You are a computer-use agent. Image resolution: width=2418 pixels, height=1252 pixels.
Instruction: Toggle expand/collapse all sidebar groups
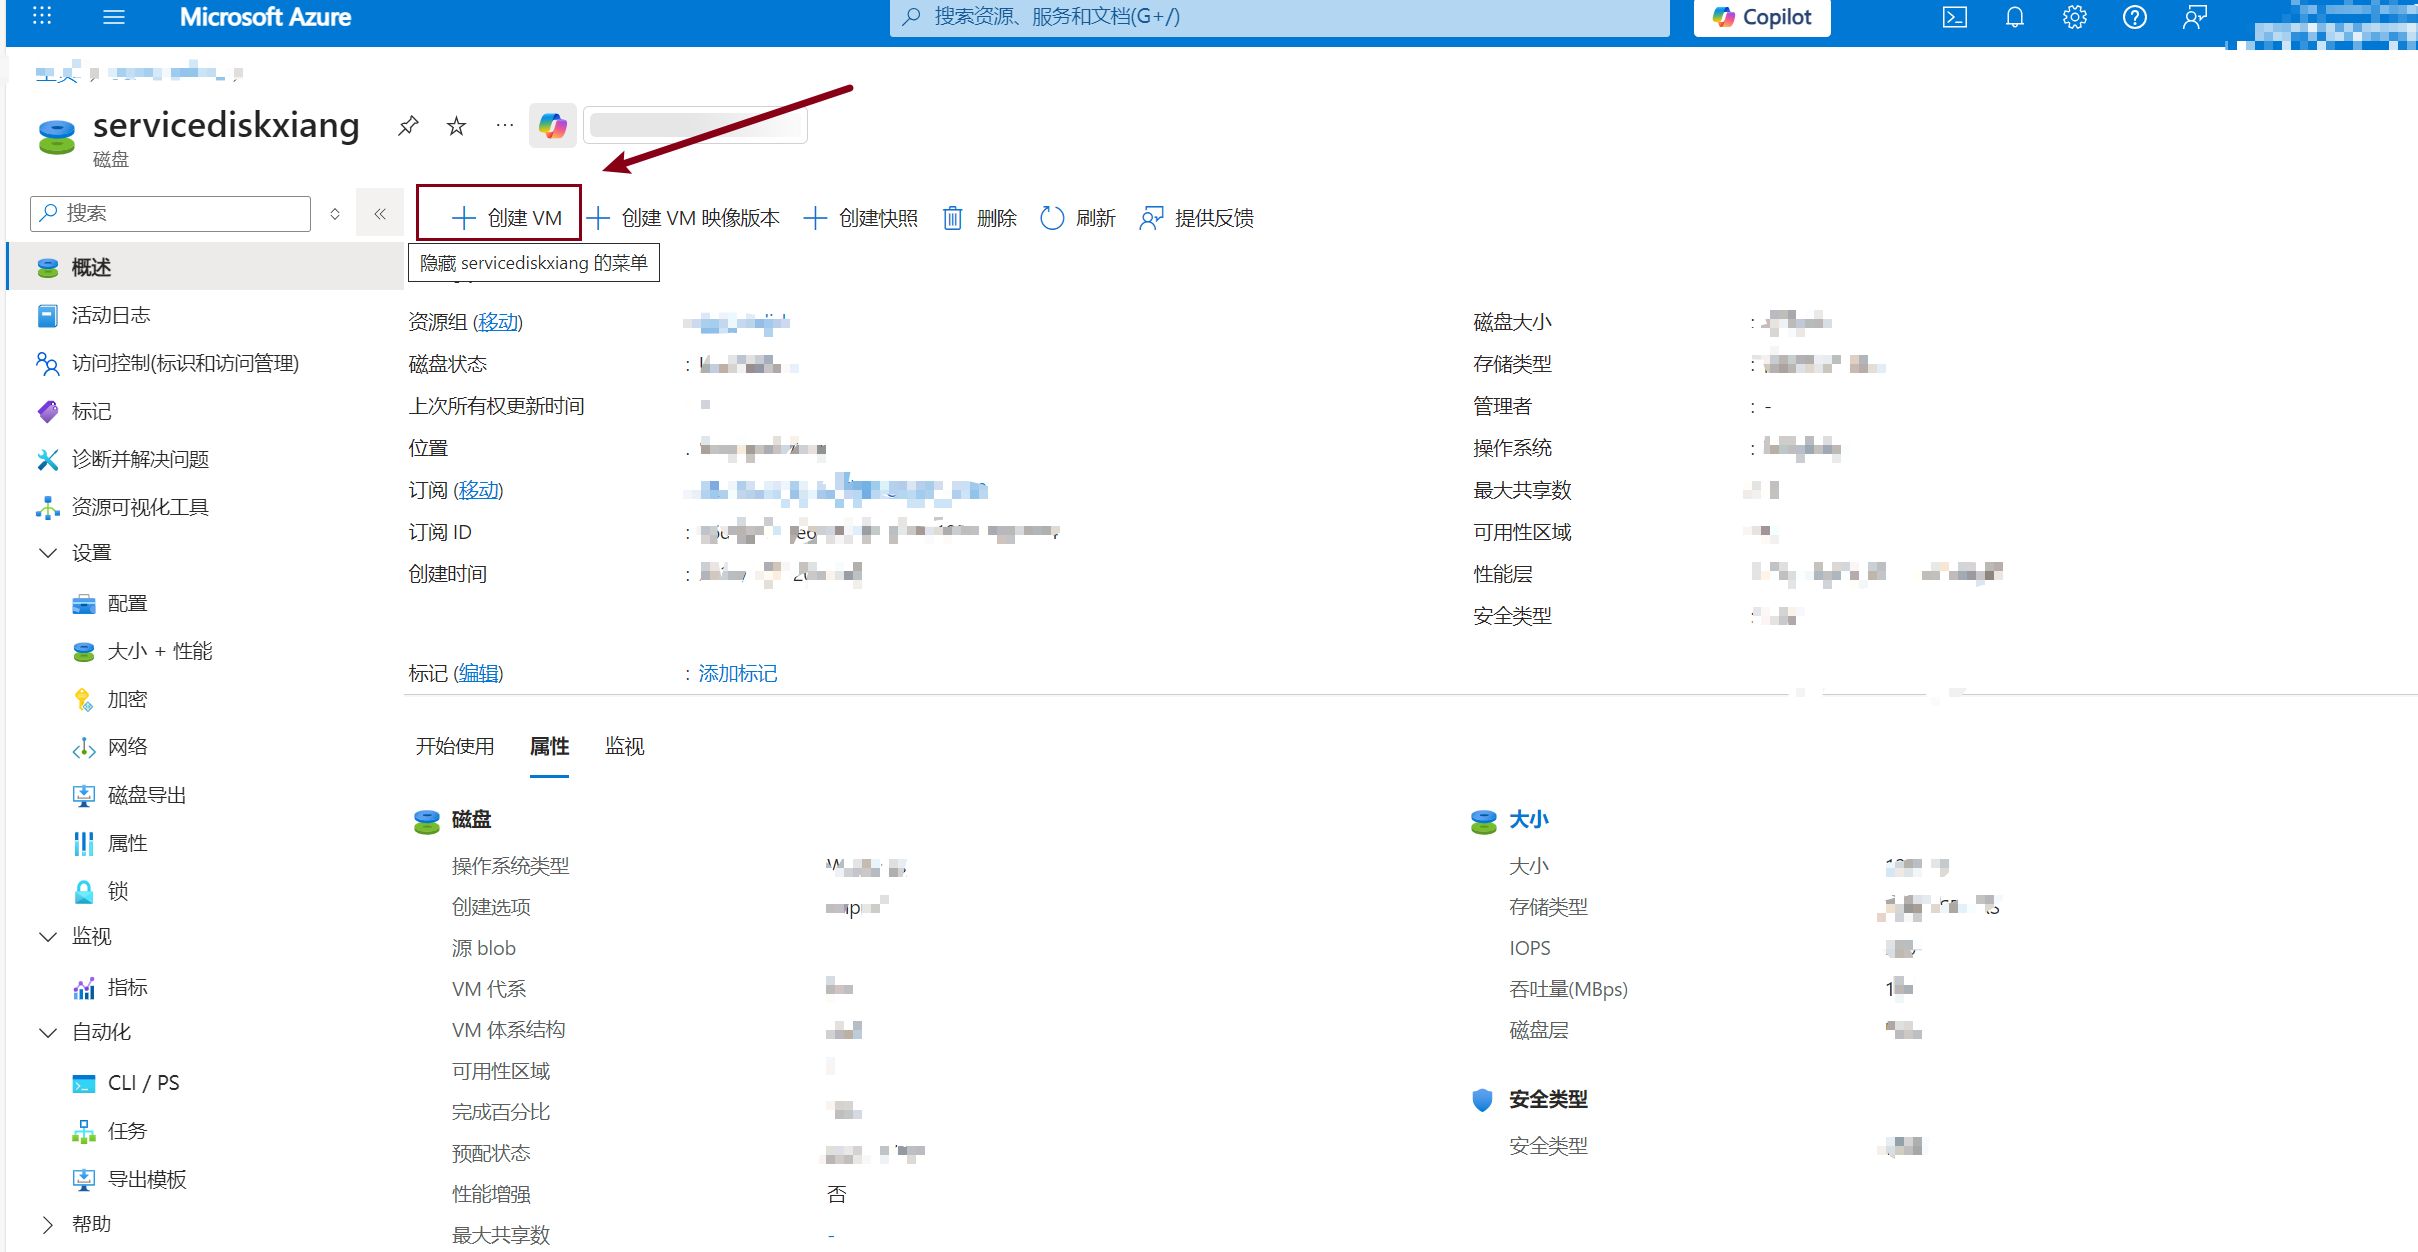[335, 213]
